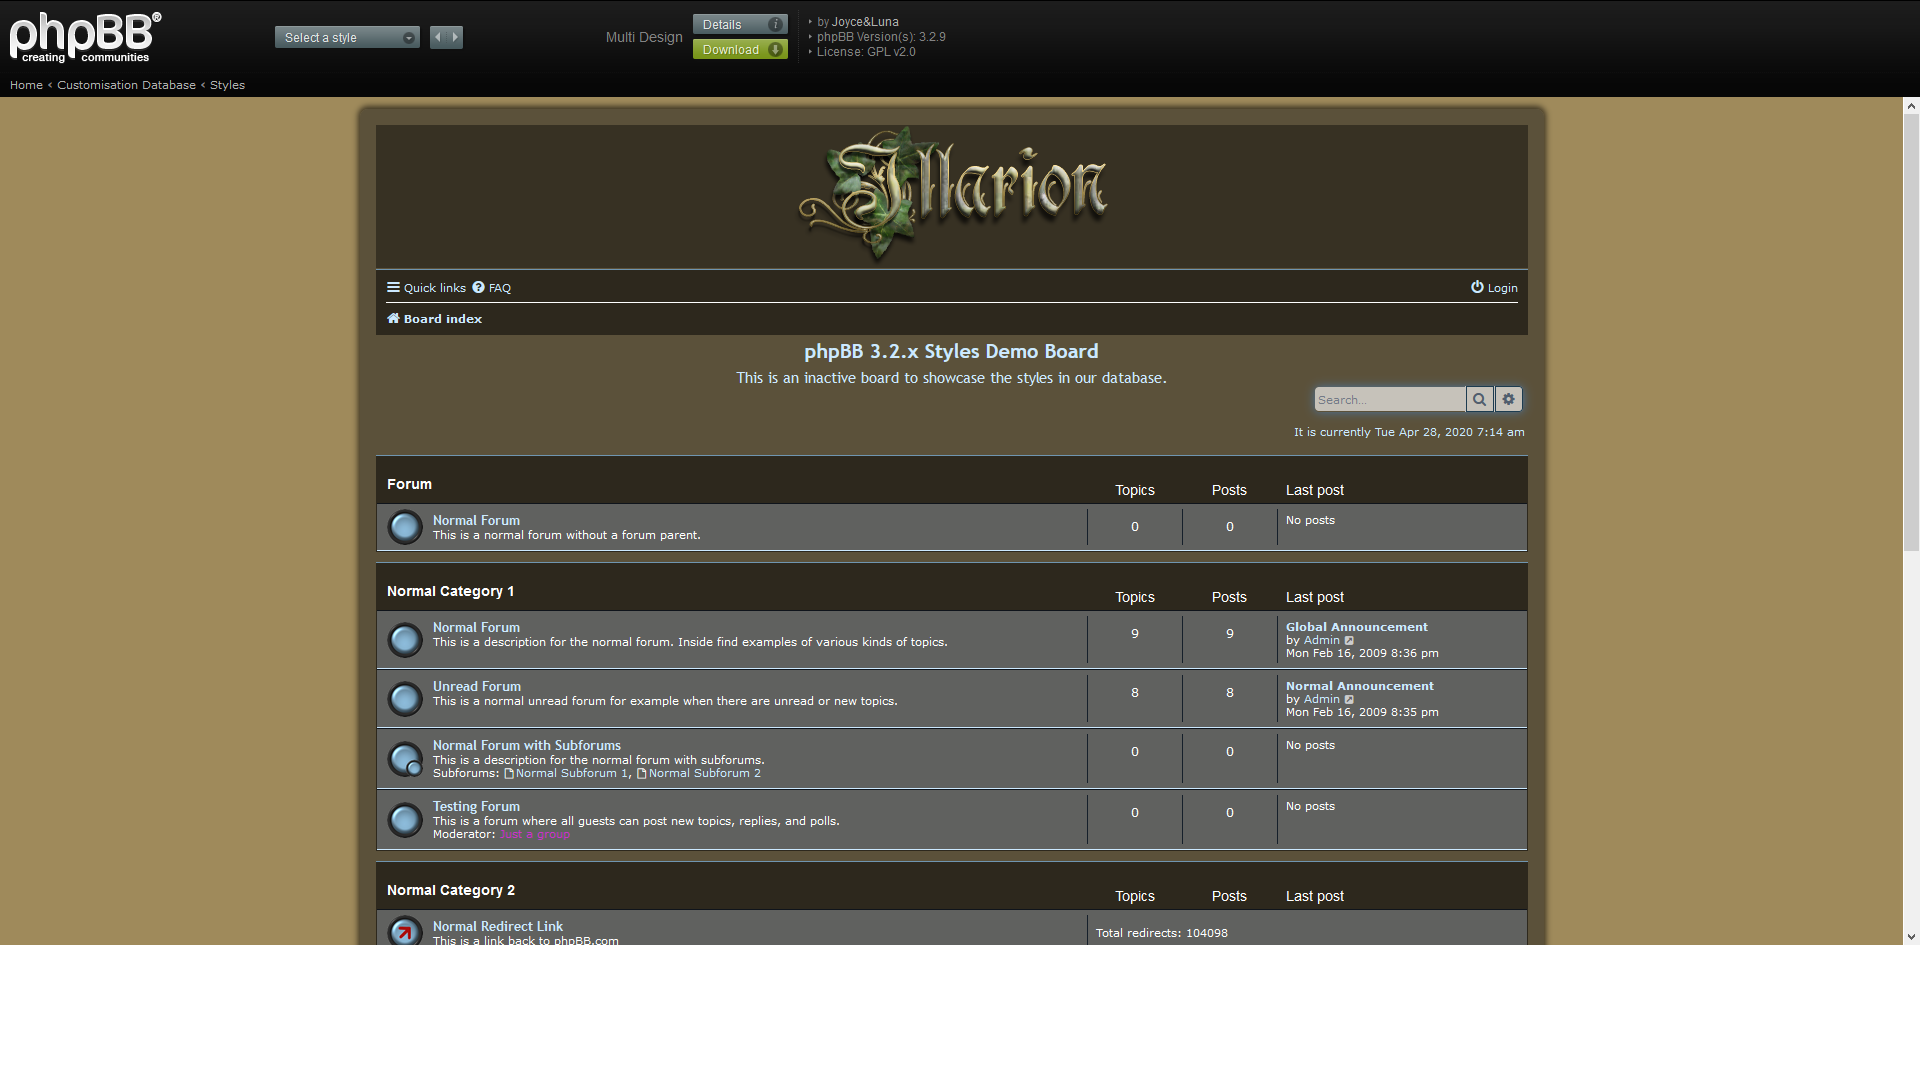Open Normal Subforum 1 link
The height and width of the screenshot is (1080, 1920).
(x=571, y=773)
